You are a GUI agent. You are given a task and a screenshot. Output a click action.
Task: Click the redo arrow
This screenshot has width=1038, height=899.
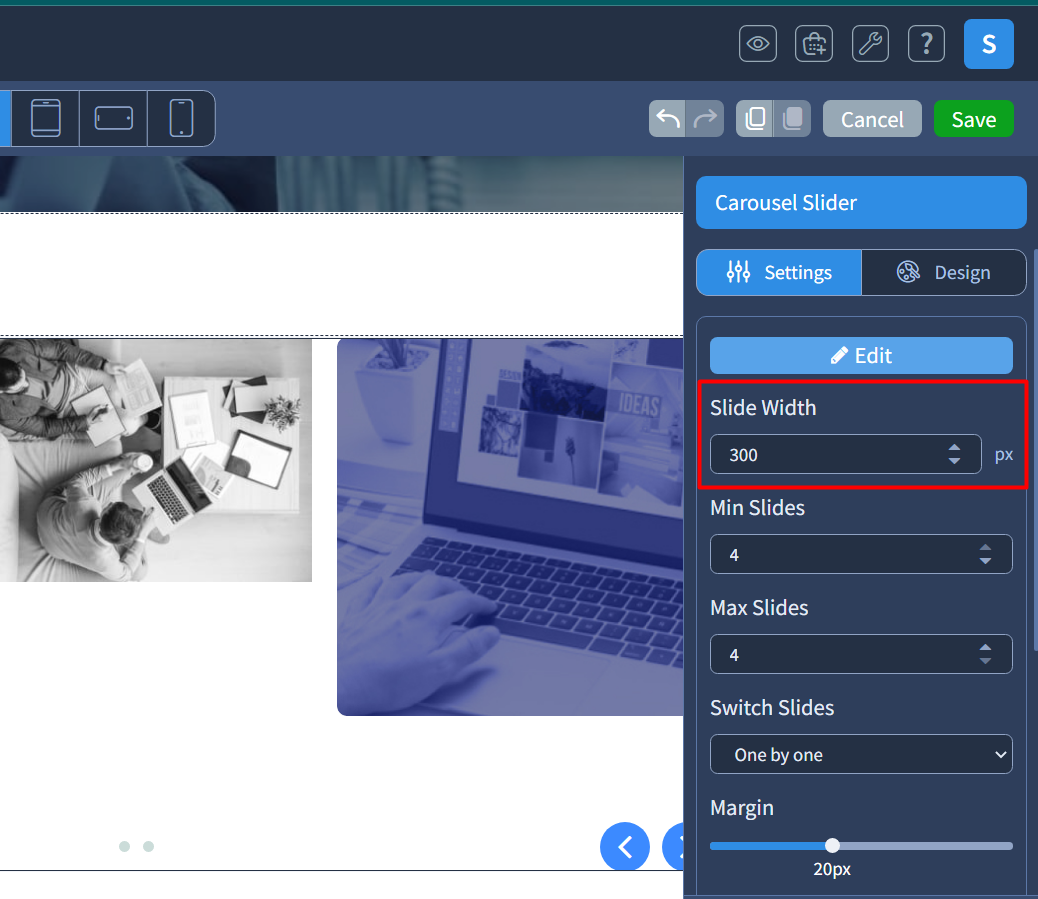click(x=705, y=118)
